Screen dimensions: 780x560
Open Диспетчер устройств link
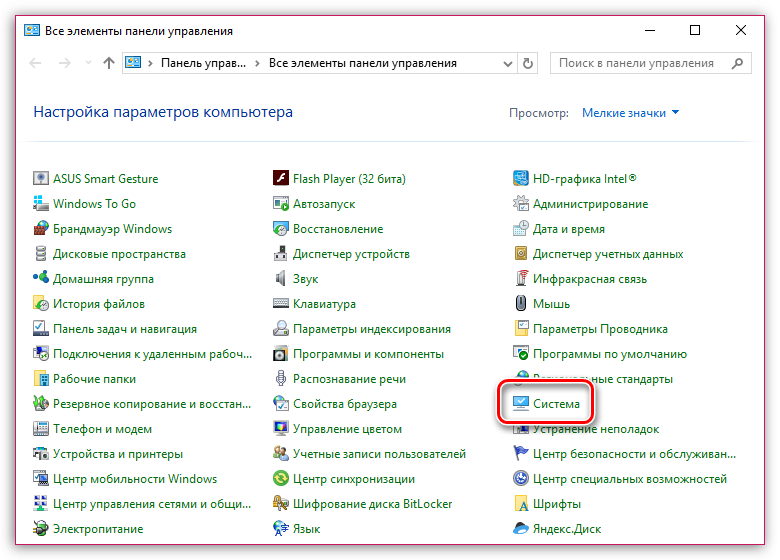tap(351, 254)
